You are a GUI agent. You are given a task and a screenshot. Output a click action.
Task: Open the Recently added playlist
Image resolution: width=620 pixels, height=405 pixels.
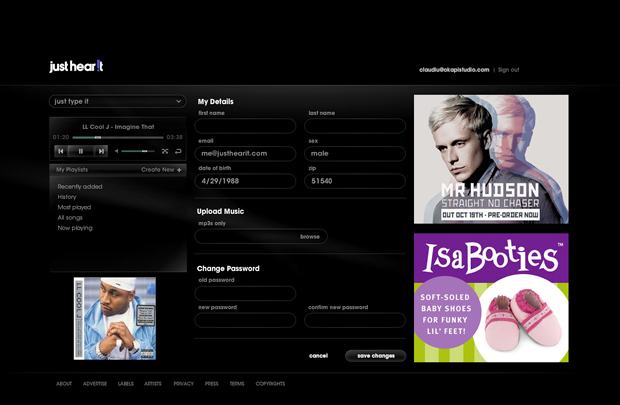click(x=79, y=186)
